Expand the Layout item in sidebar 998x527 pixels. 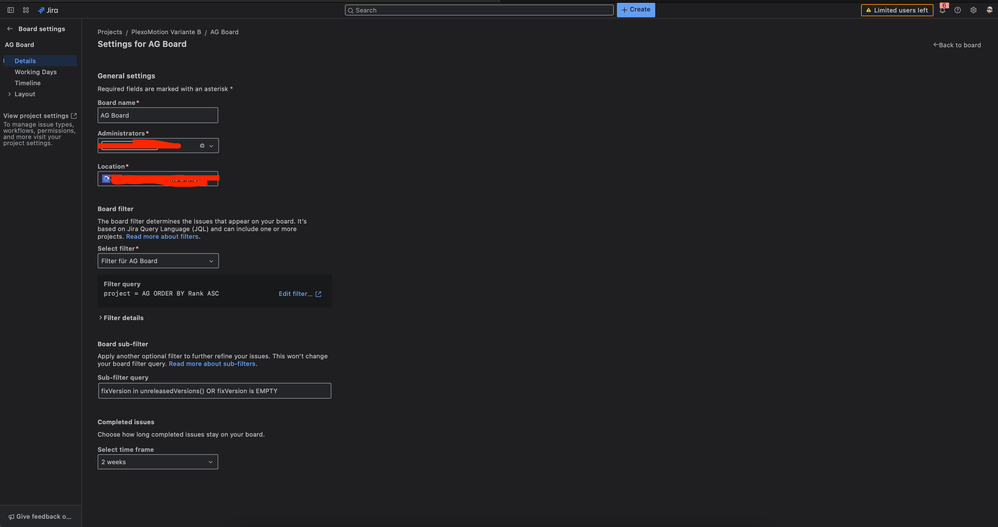9,94
